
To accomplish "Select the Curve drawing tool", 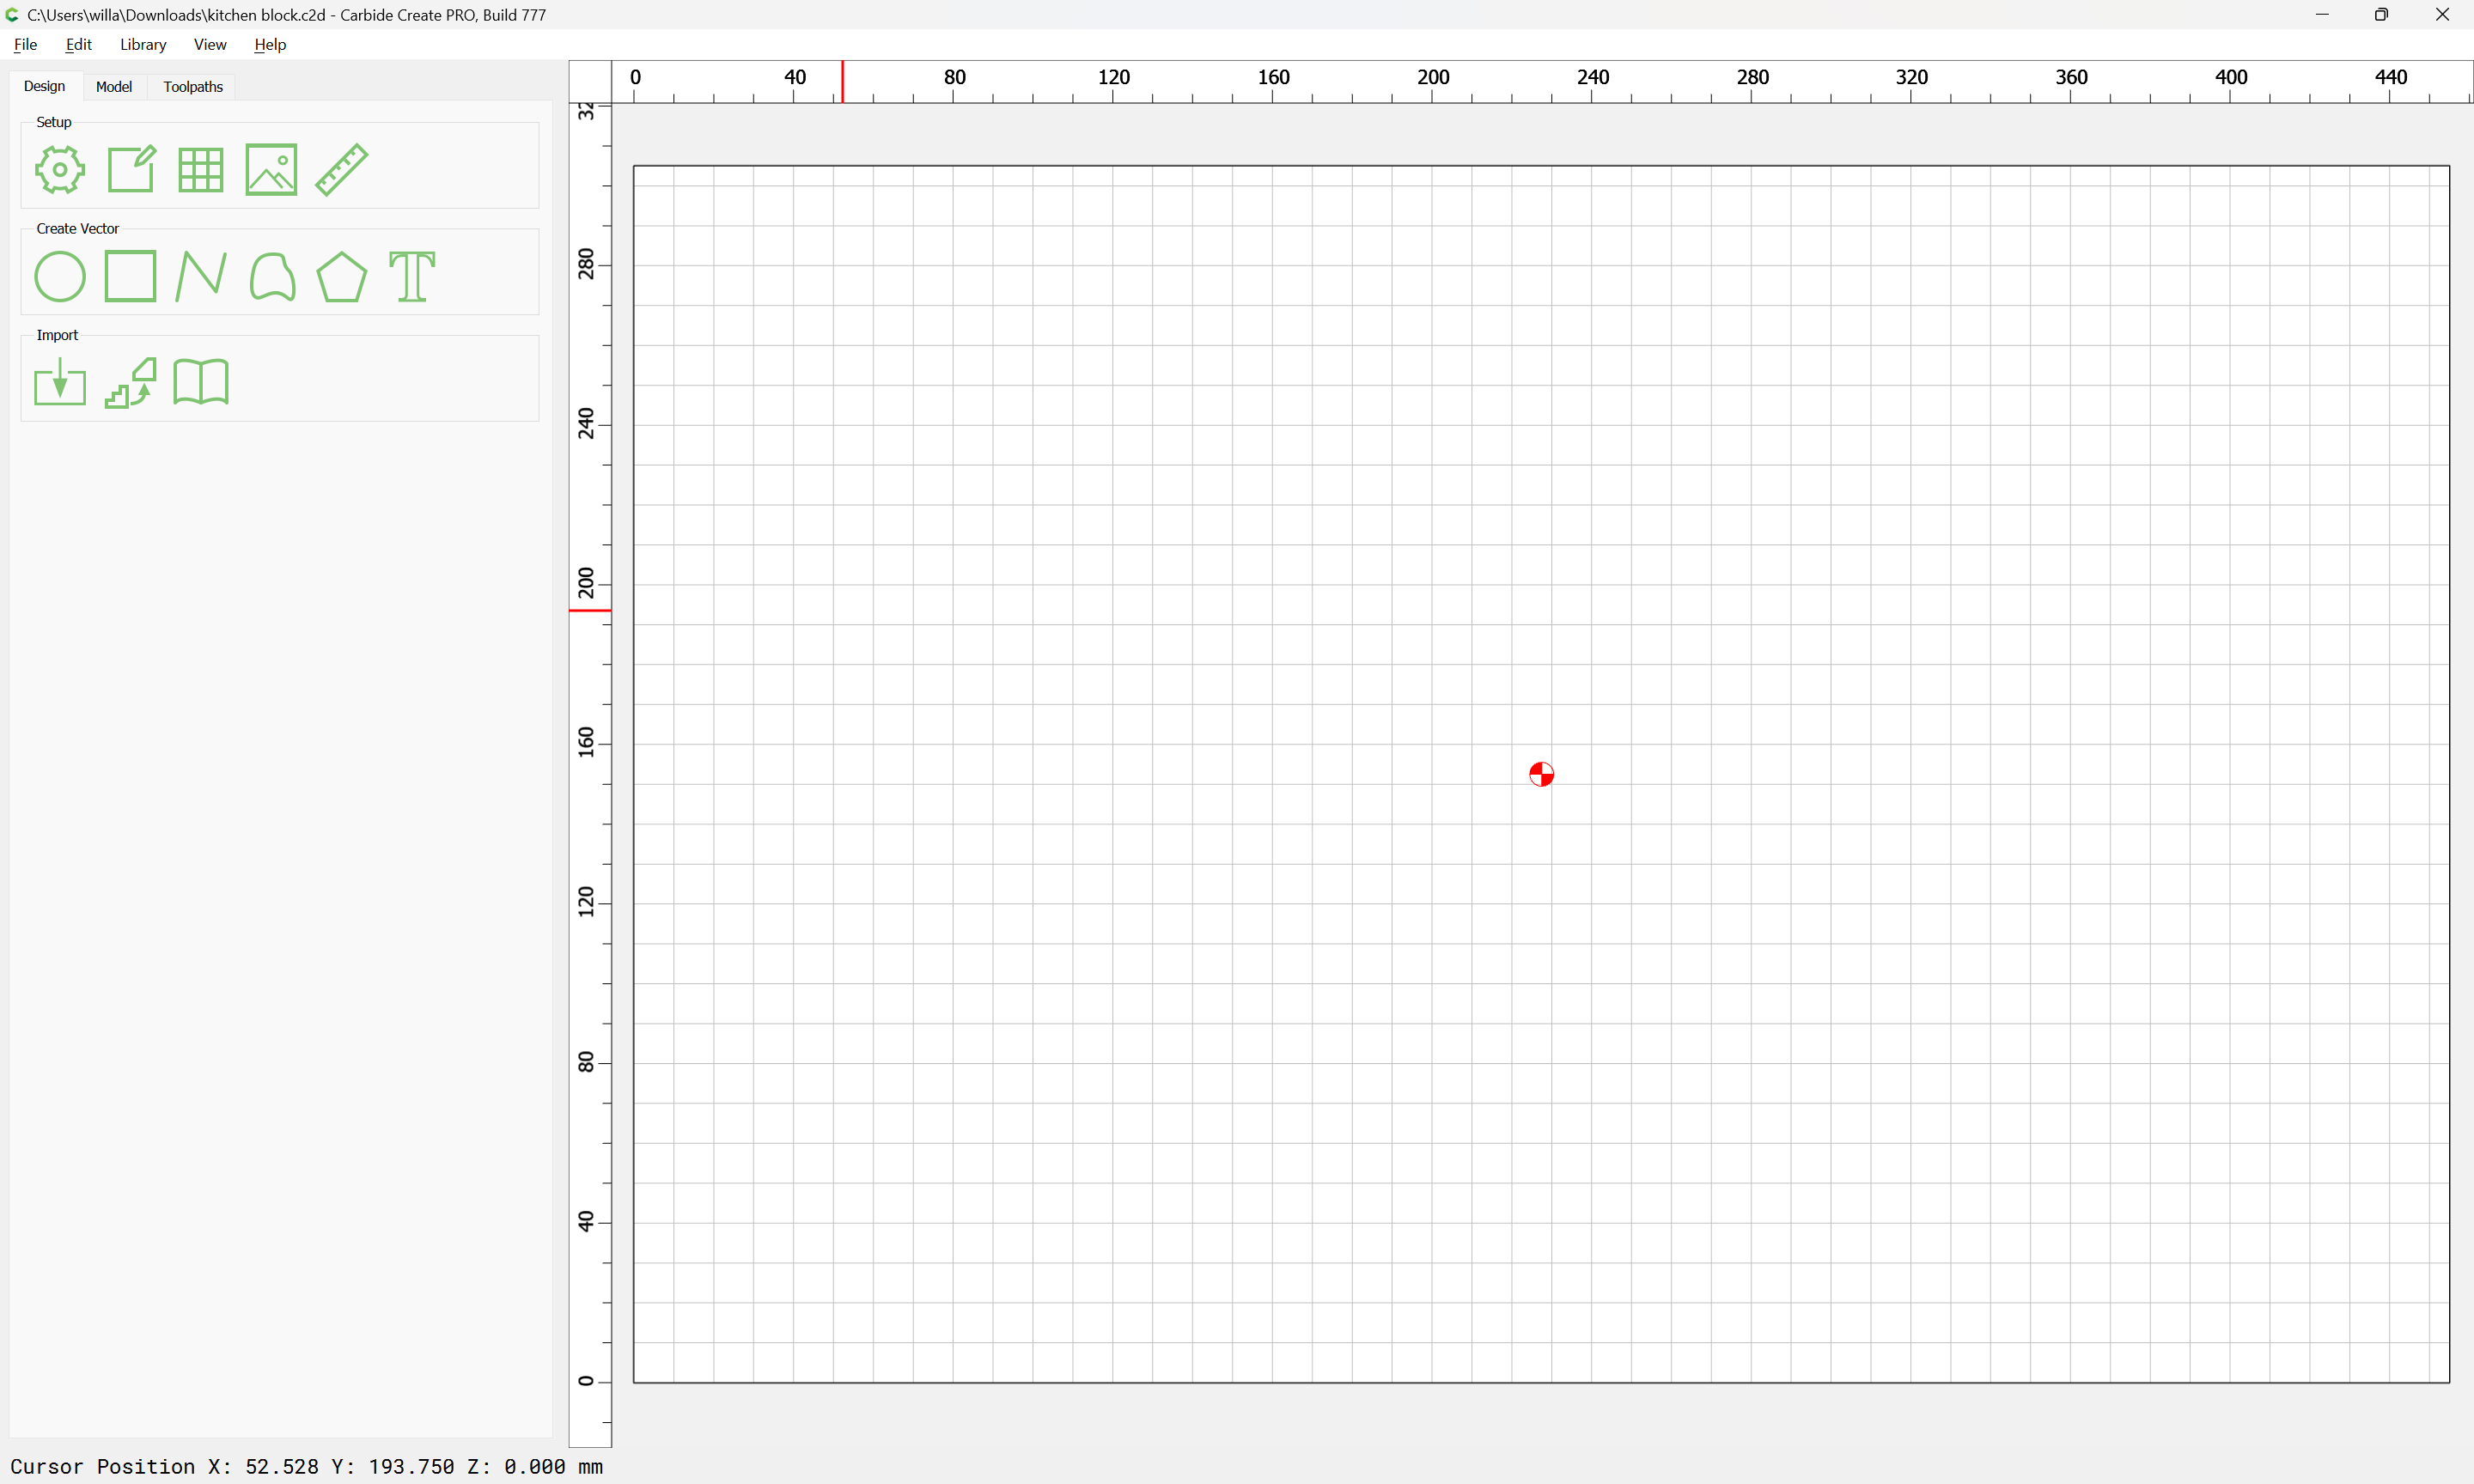I will click(272, 277).
